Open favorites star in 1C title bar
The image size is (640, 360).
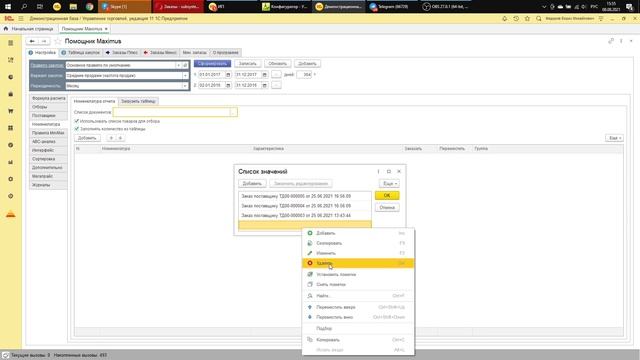527,18
